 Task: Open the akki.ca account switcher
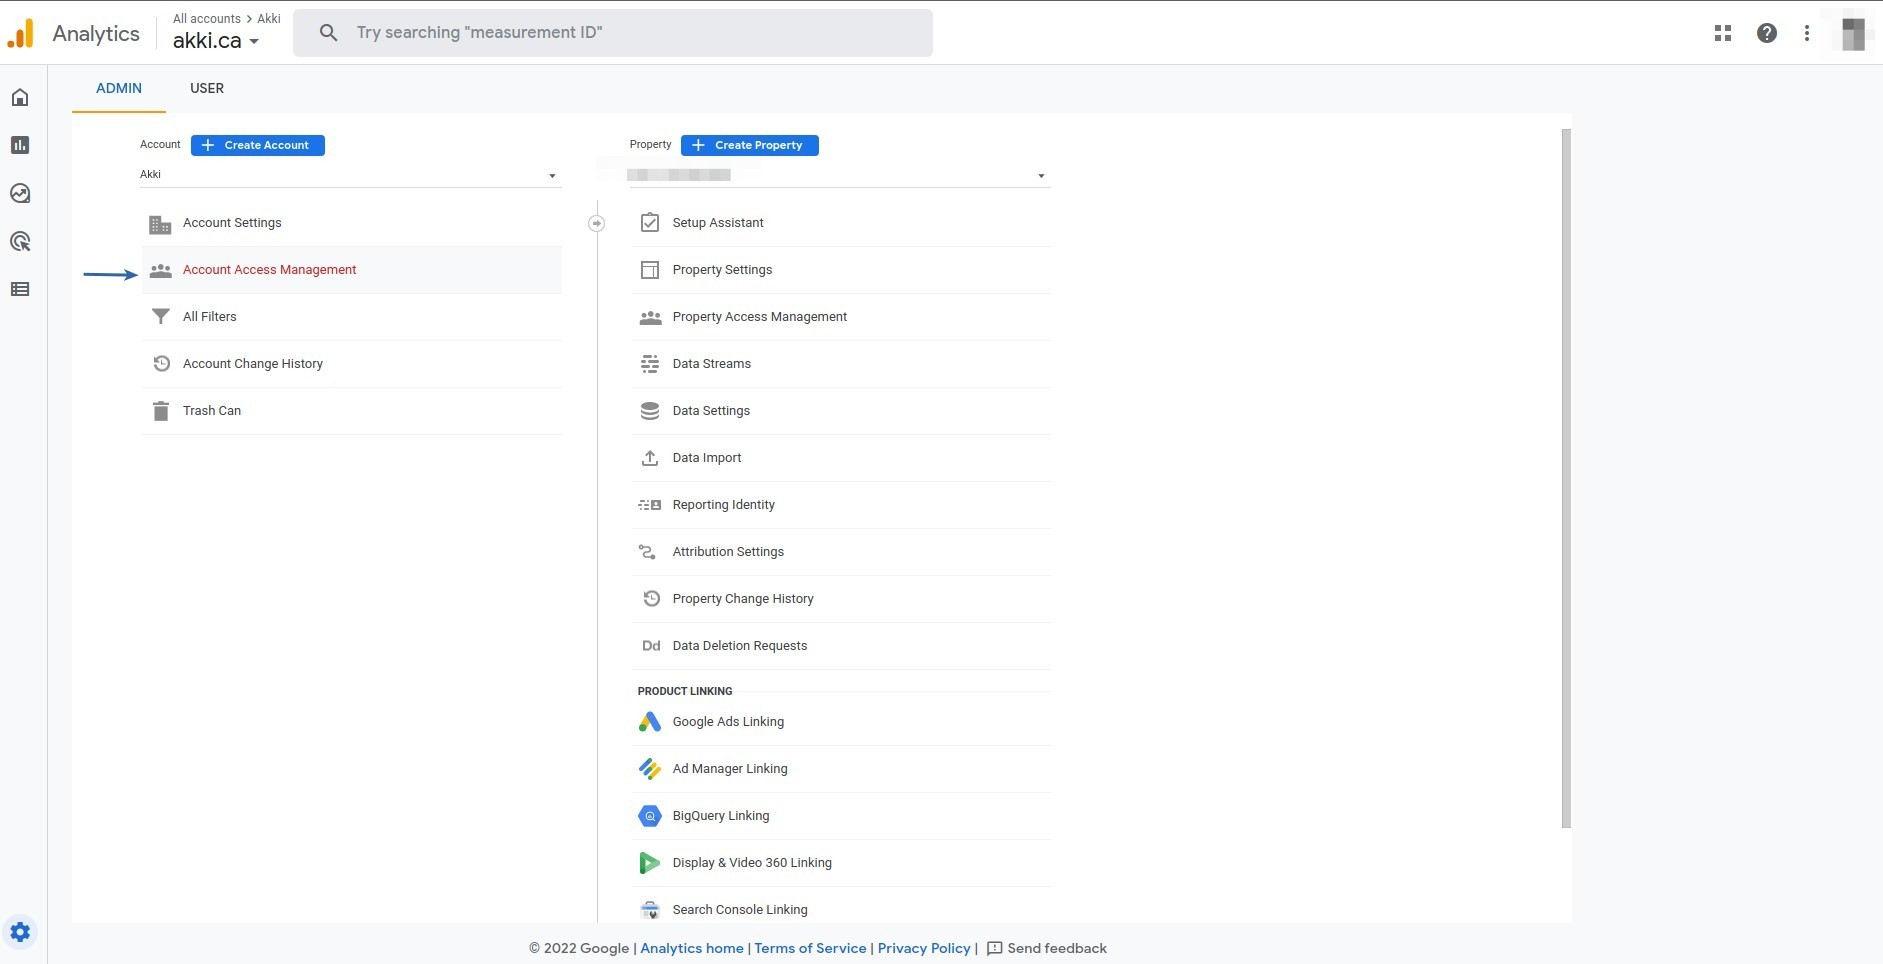216,41
